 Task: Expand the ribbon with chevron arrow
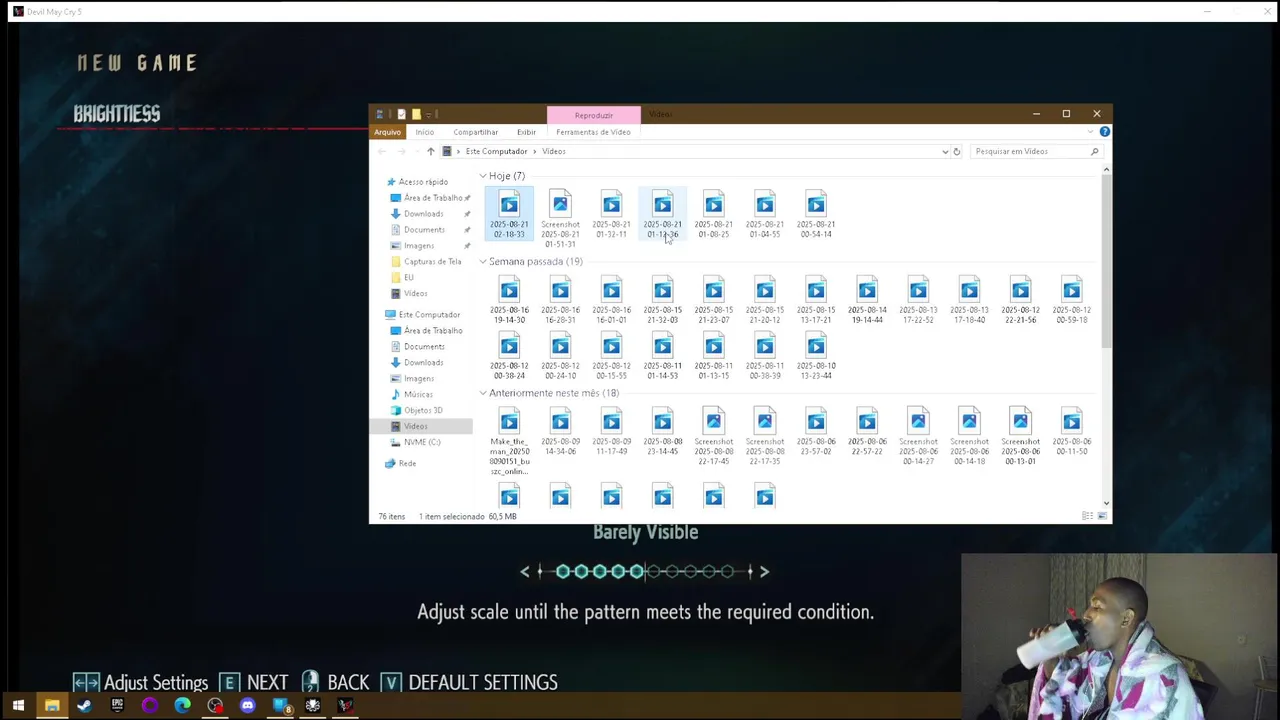1091,132
